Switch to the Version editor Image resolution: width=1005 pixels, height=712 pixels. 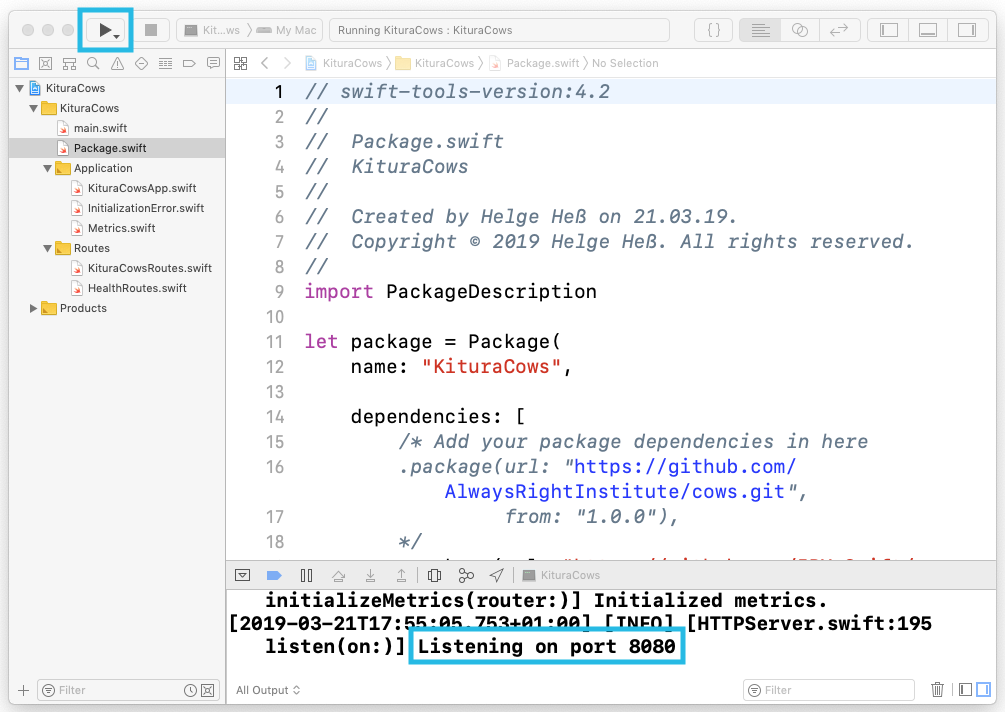click(x=838, y=29)
